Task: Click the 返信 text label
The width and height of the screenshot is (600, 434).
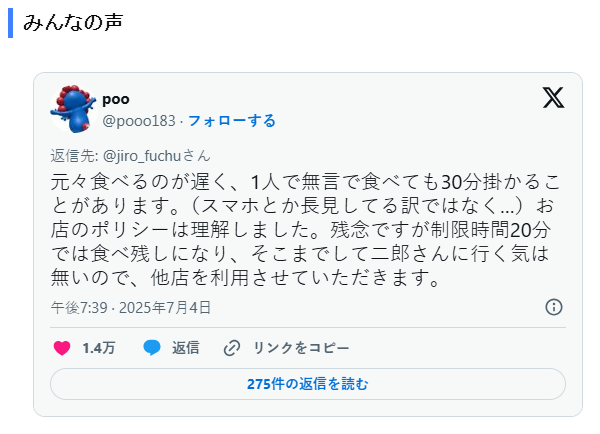Action: click(185, 348)
